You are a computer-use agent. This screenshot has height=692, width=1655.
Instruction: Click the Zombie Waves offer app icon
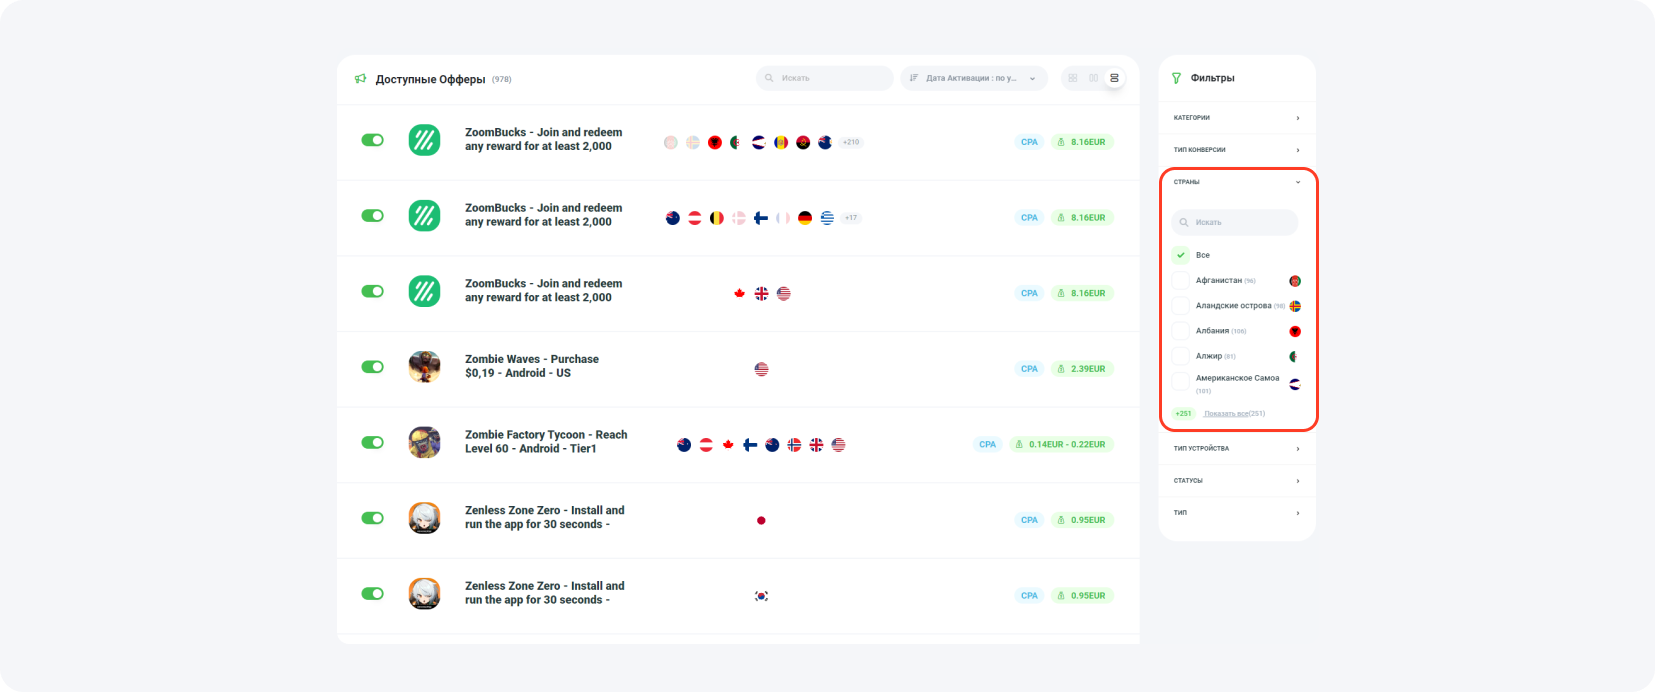pos(424,367)
